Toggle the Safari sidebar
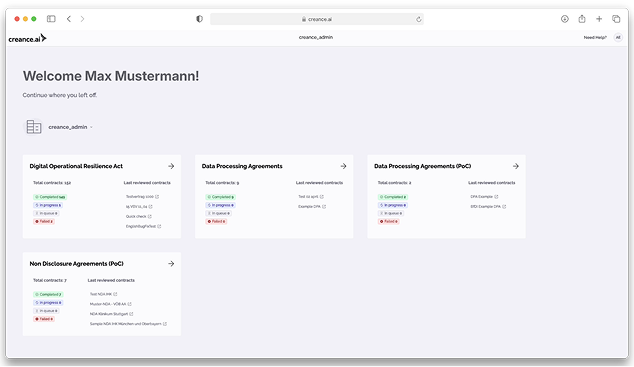 [51, 19]
